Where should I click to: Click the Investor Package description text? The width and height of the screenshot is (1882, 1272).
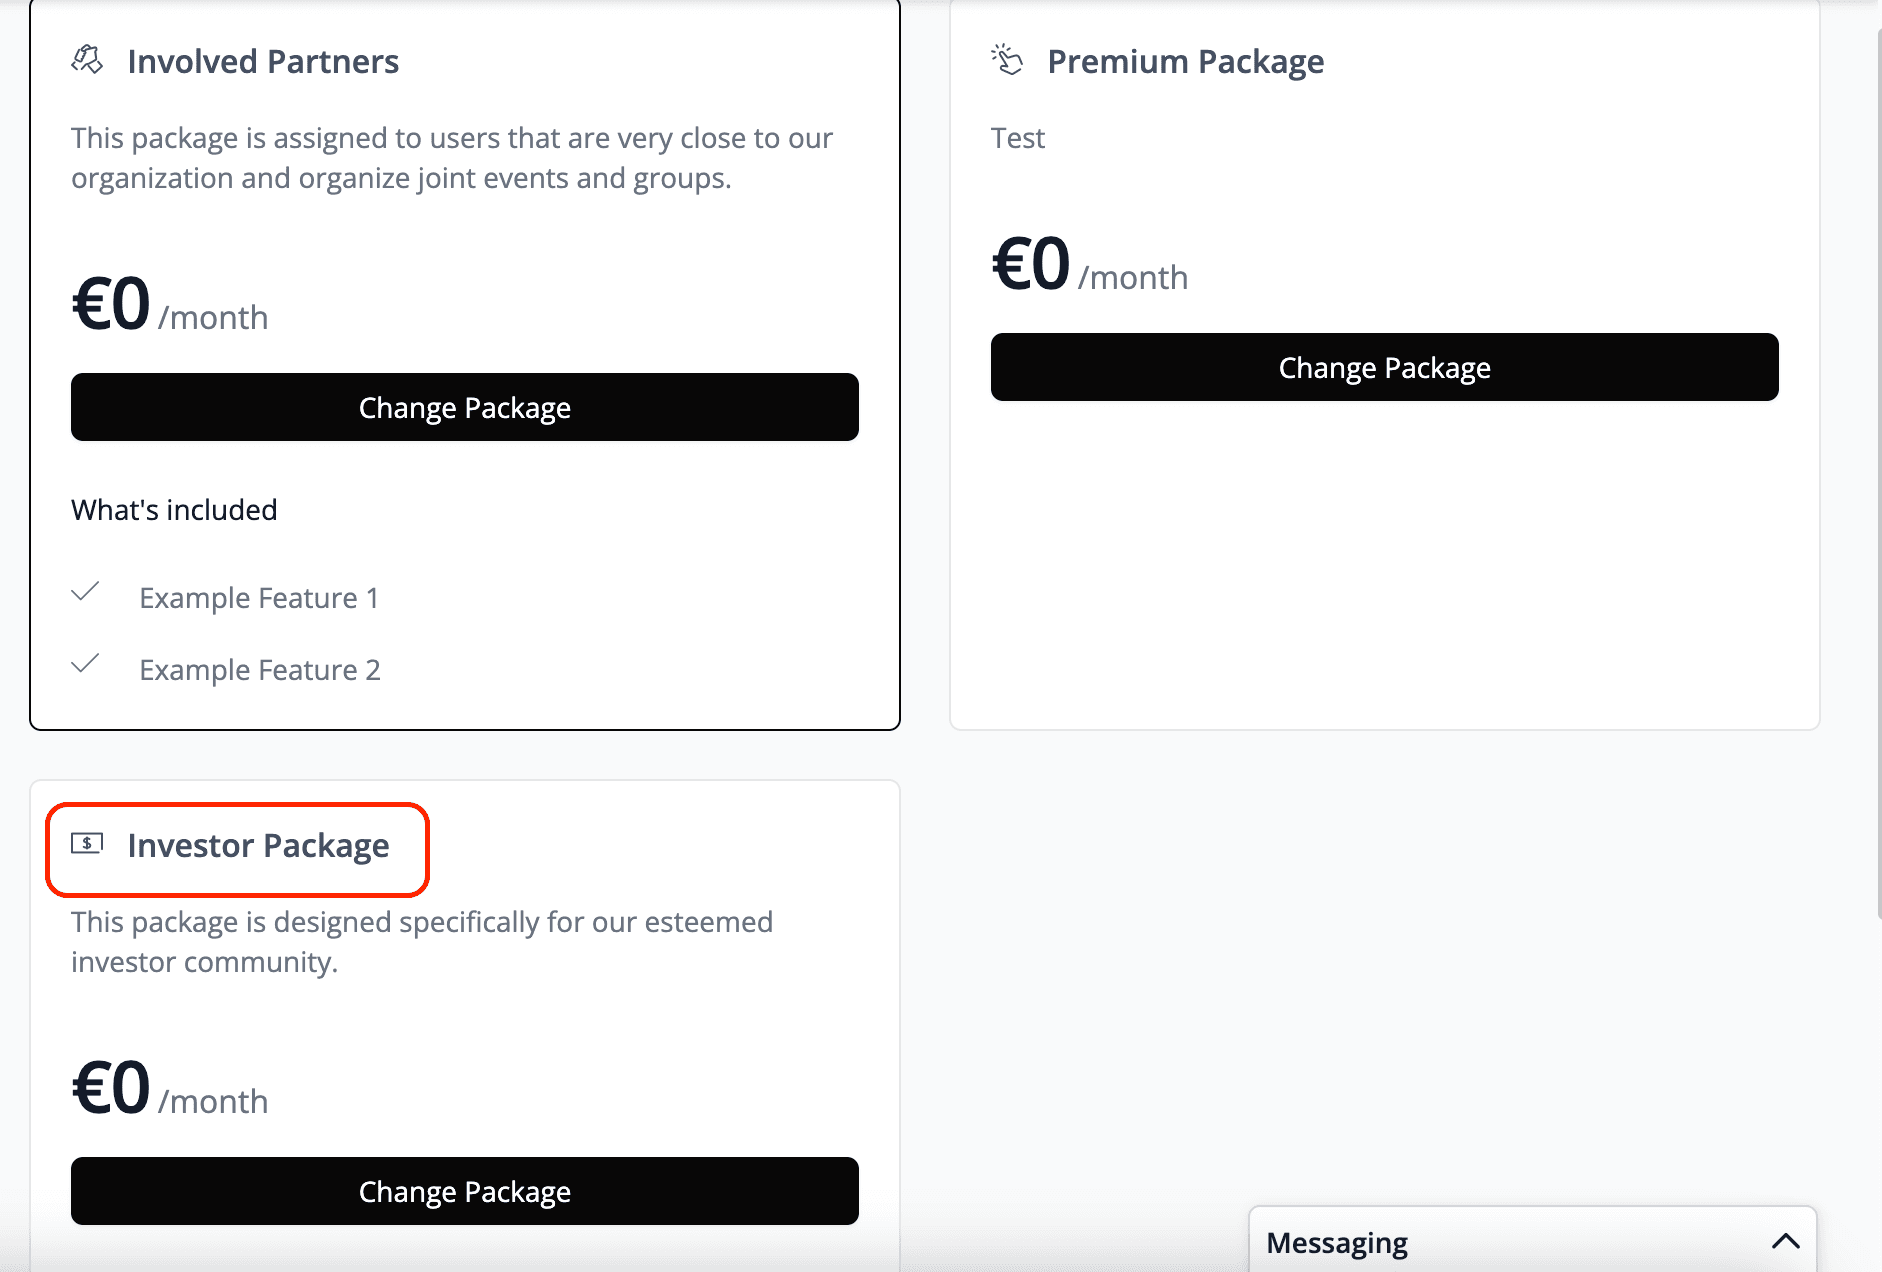tap(421, 942)
